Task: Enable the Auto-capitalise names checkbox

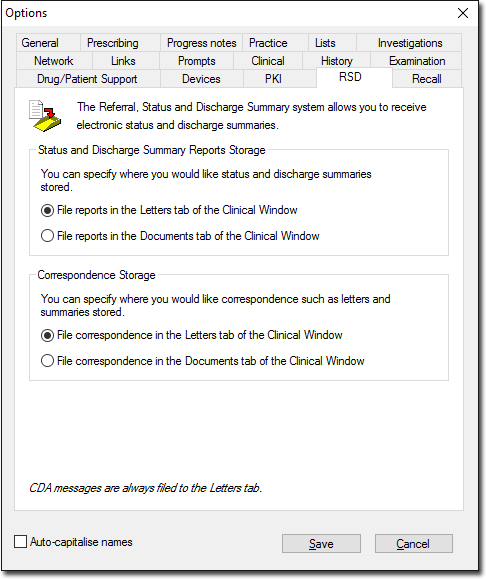Action: 20,542
